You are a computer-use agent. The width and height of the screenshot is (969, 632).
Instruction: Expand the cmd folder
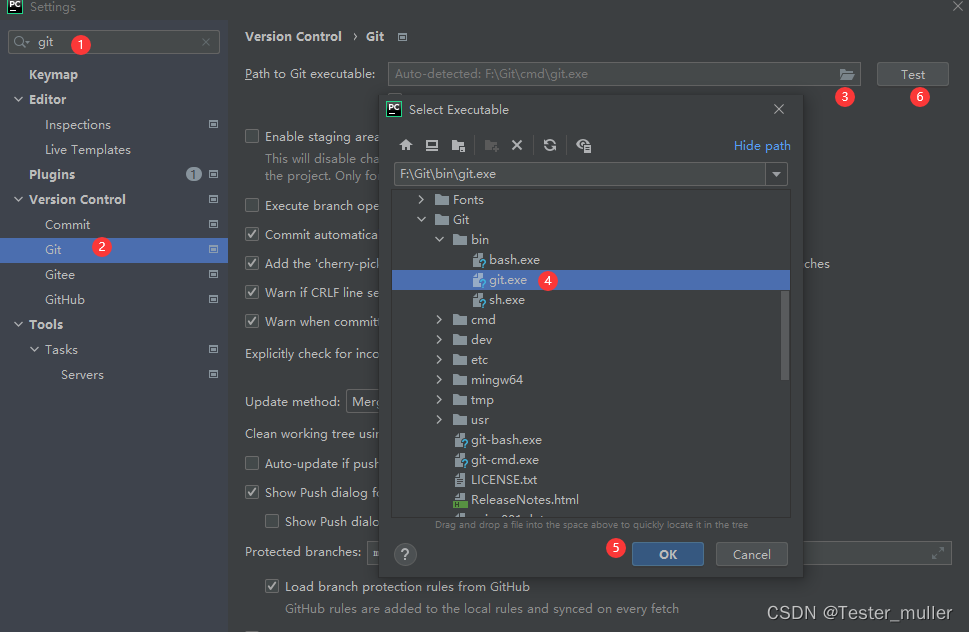439,319
